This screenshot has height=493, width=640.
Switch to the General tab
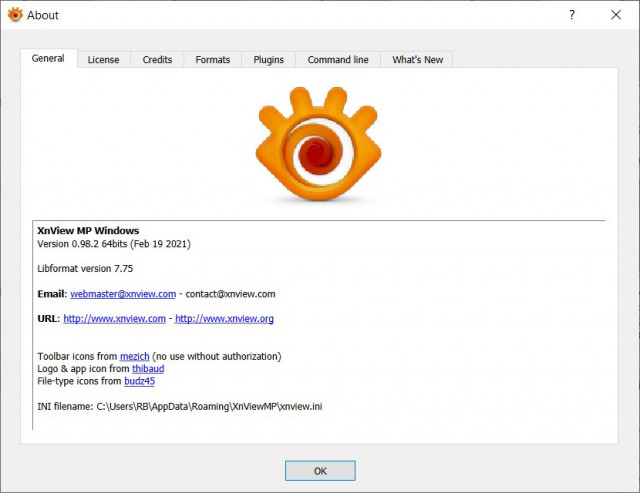[x=48, y=58]
